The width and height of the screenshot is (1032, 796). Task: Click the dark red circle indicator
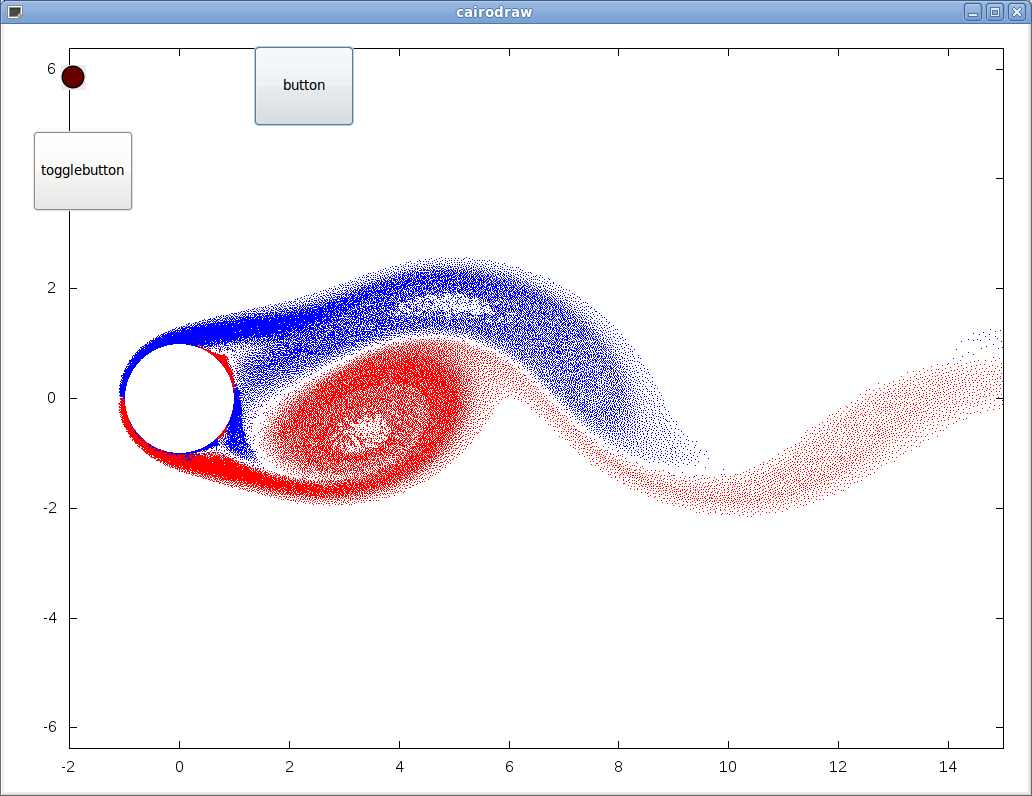[73, 77]
